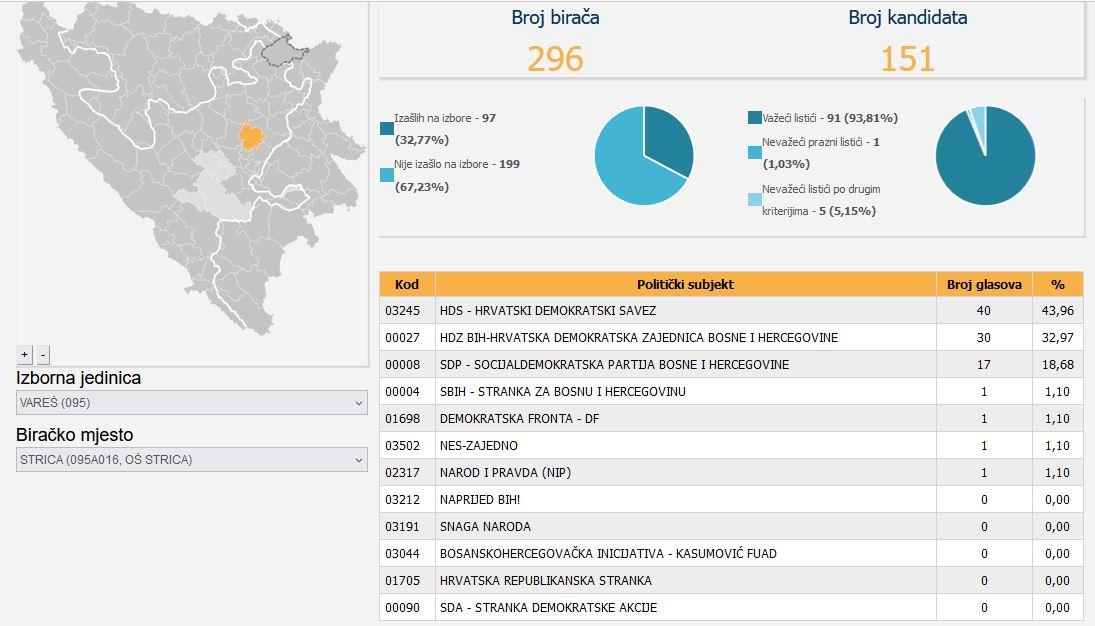Click the Broj birača value 296

tap(555, 59)
